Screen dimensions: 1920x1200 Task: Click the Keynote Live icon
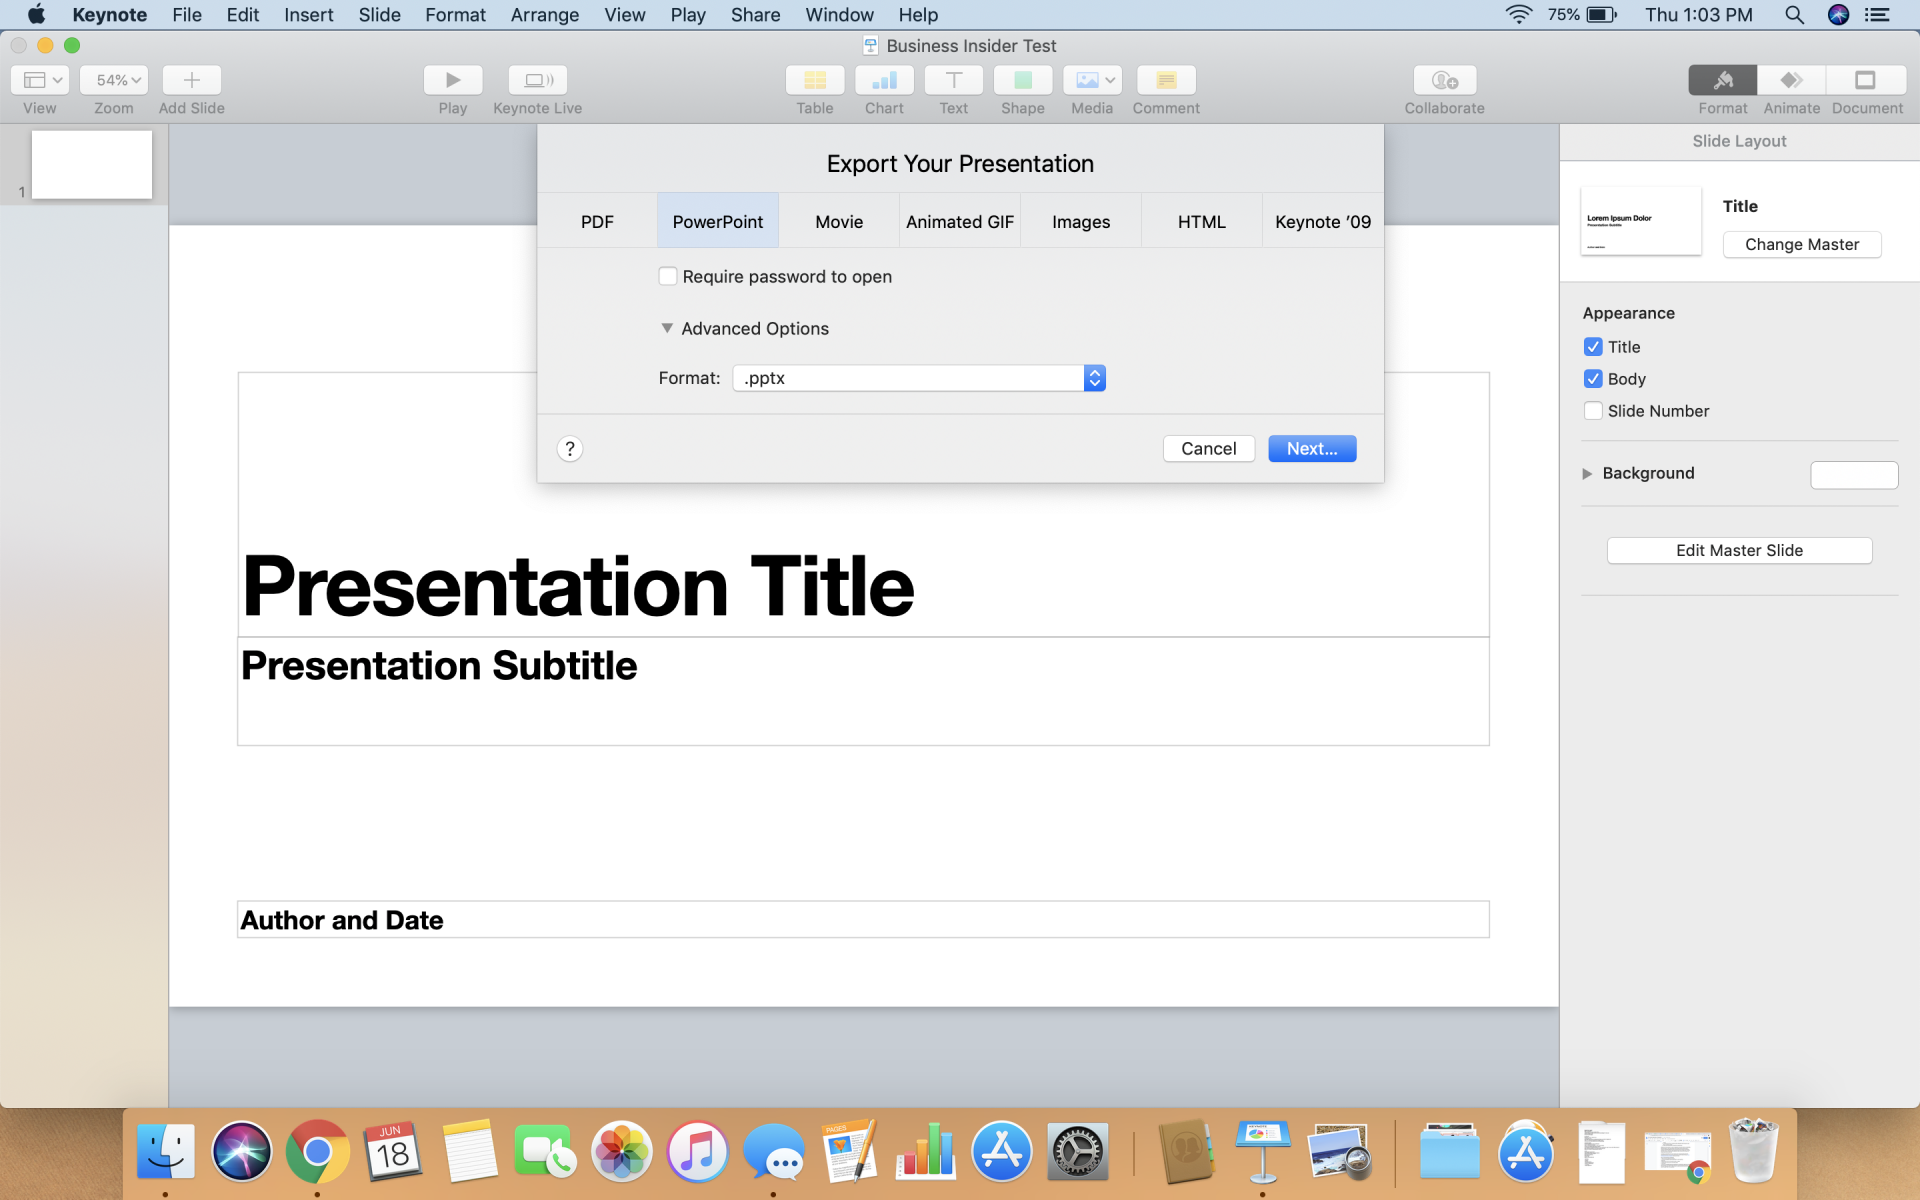(x=537, y=80)
